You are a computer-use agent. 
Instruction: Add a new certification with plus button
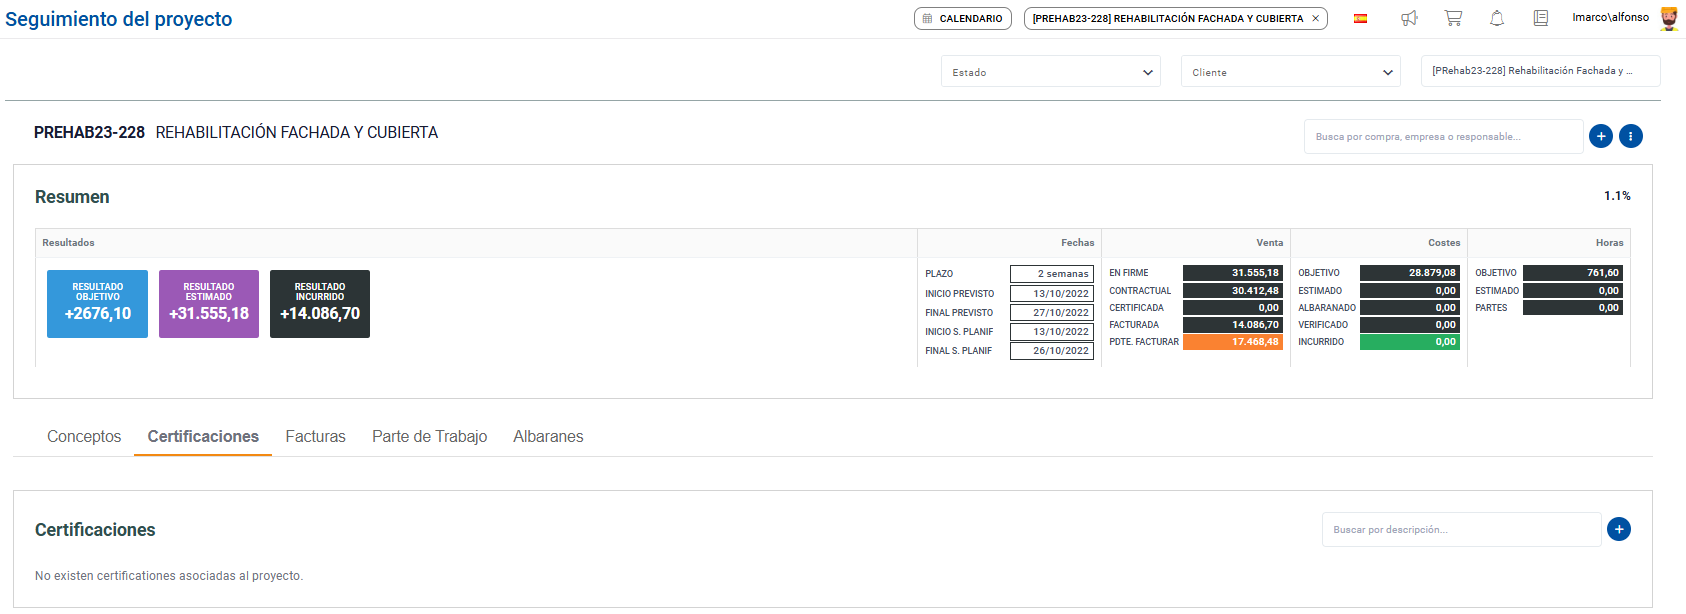point(1619,529)
